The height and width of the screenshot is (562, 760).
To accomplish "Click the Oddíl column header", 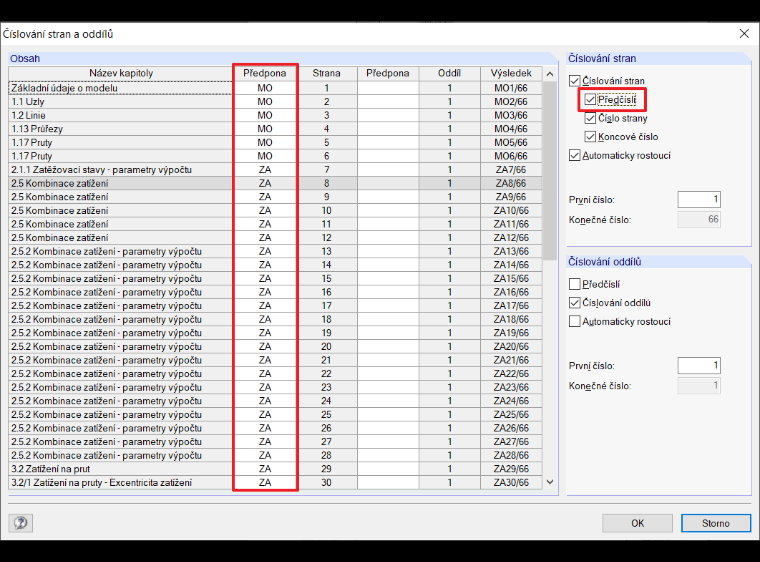I will tap(449, 73).
